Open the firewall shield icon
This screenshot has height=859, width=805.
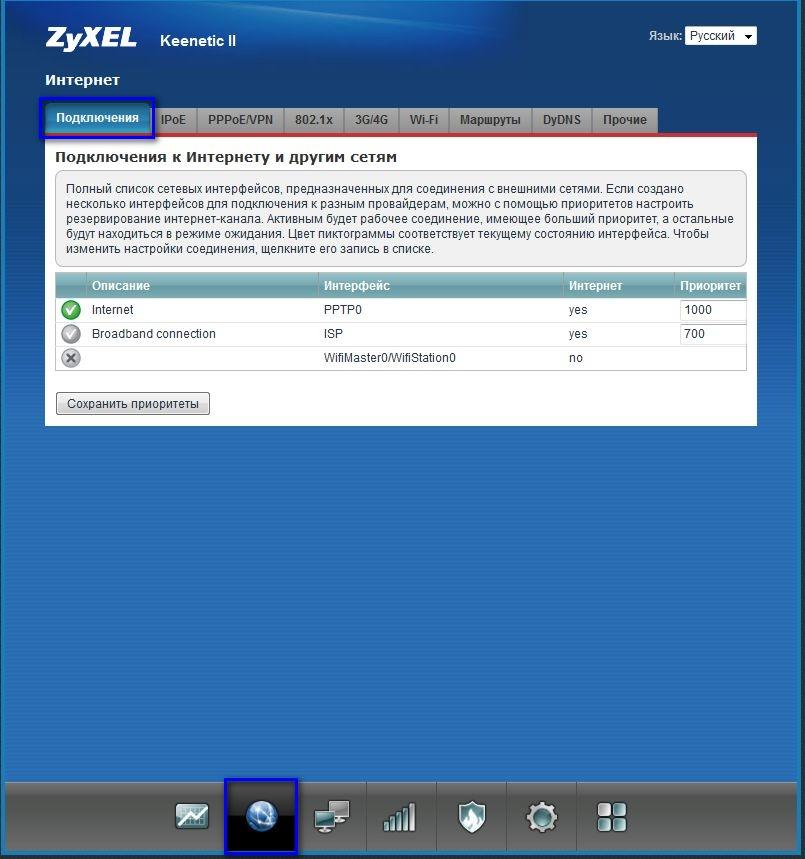pyautogui.click(x=472, y=816)
